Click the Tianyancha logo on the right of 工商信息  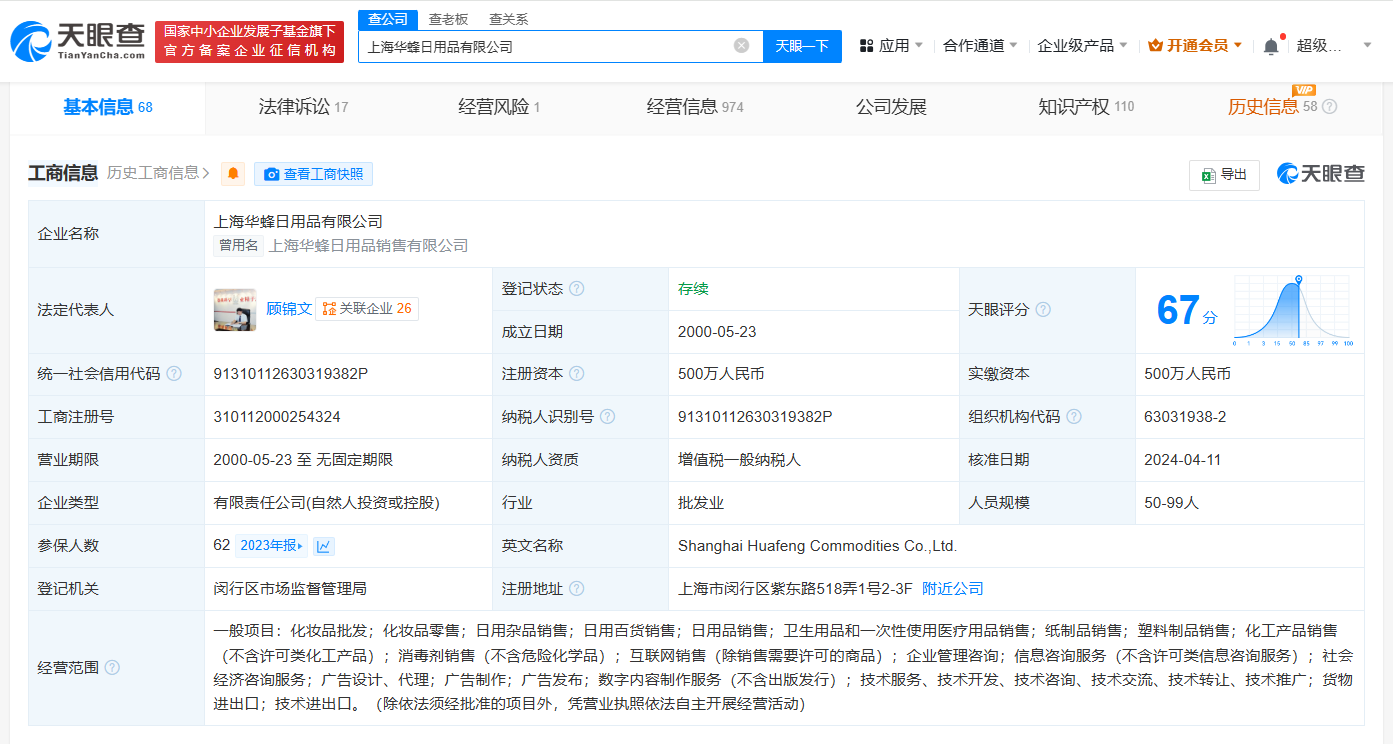pyautogui.click(x=1320, y=174)
